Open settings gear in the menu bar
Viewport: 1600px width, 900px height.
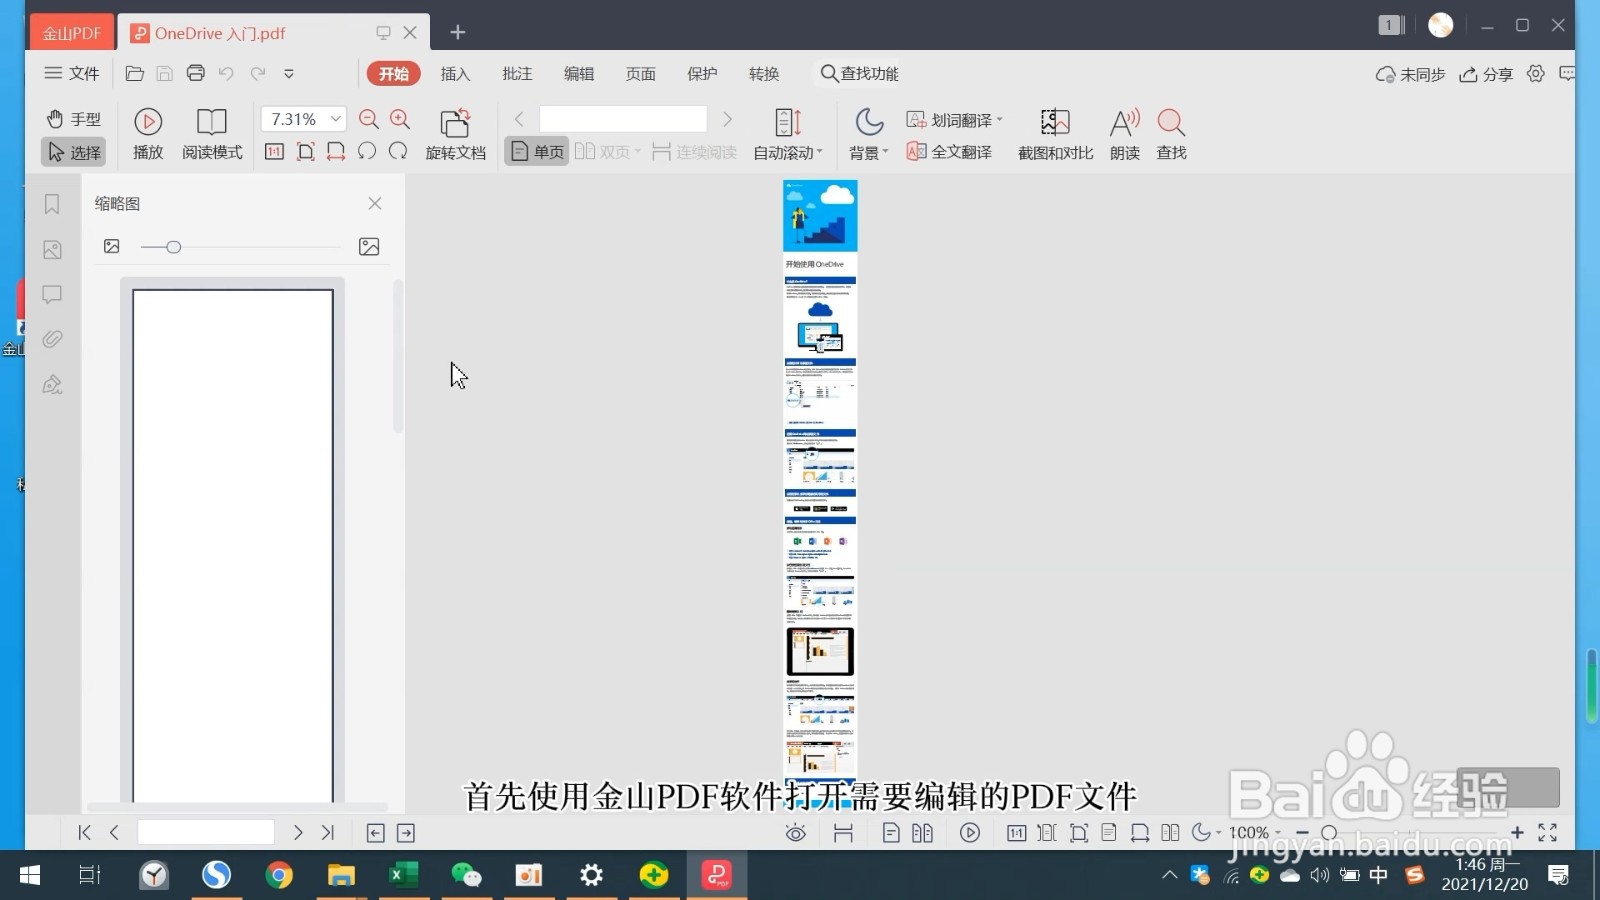tap(1536, 73)
